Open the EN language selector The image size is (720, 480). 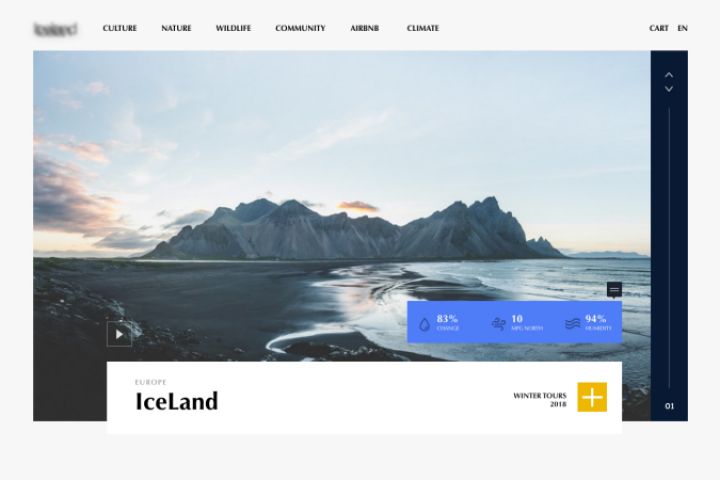coord(682,28)
